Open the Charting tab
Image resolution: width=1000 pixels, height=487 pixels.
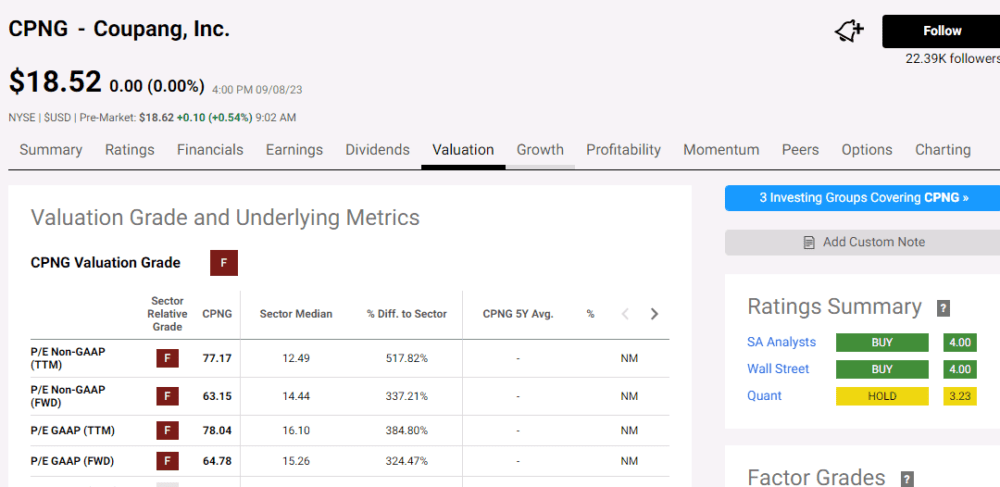point(943,150)
